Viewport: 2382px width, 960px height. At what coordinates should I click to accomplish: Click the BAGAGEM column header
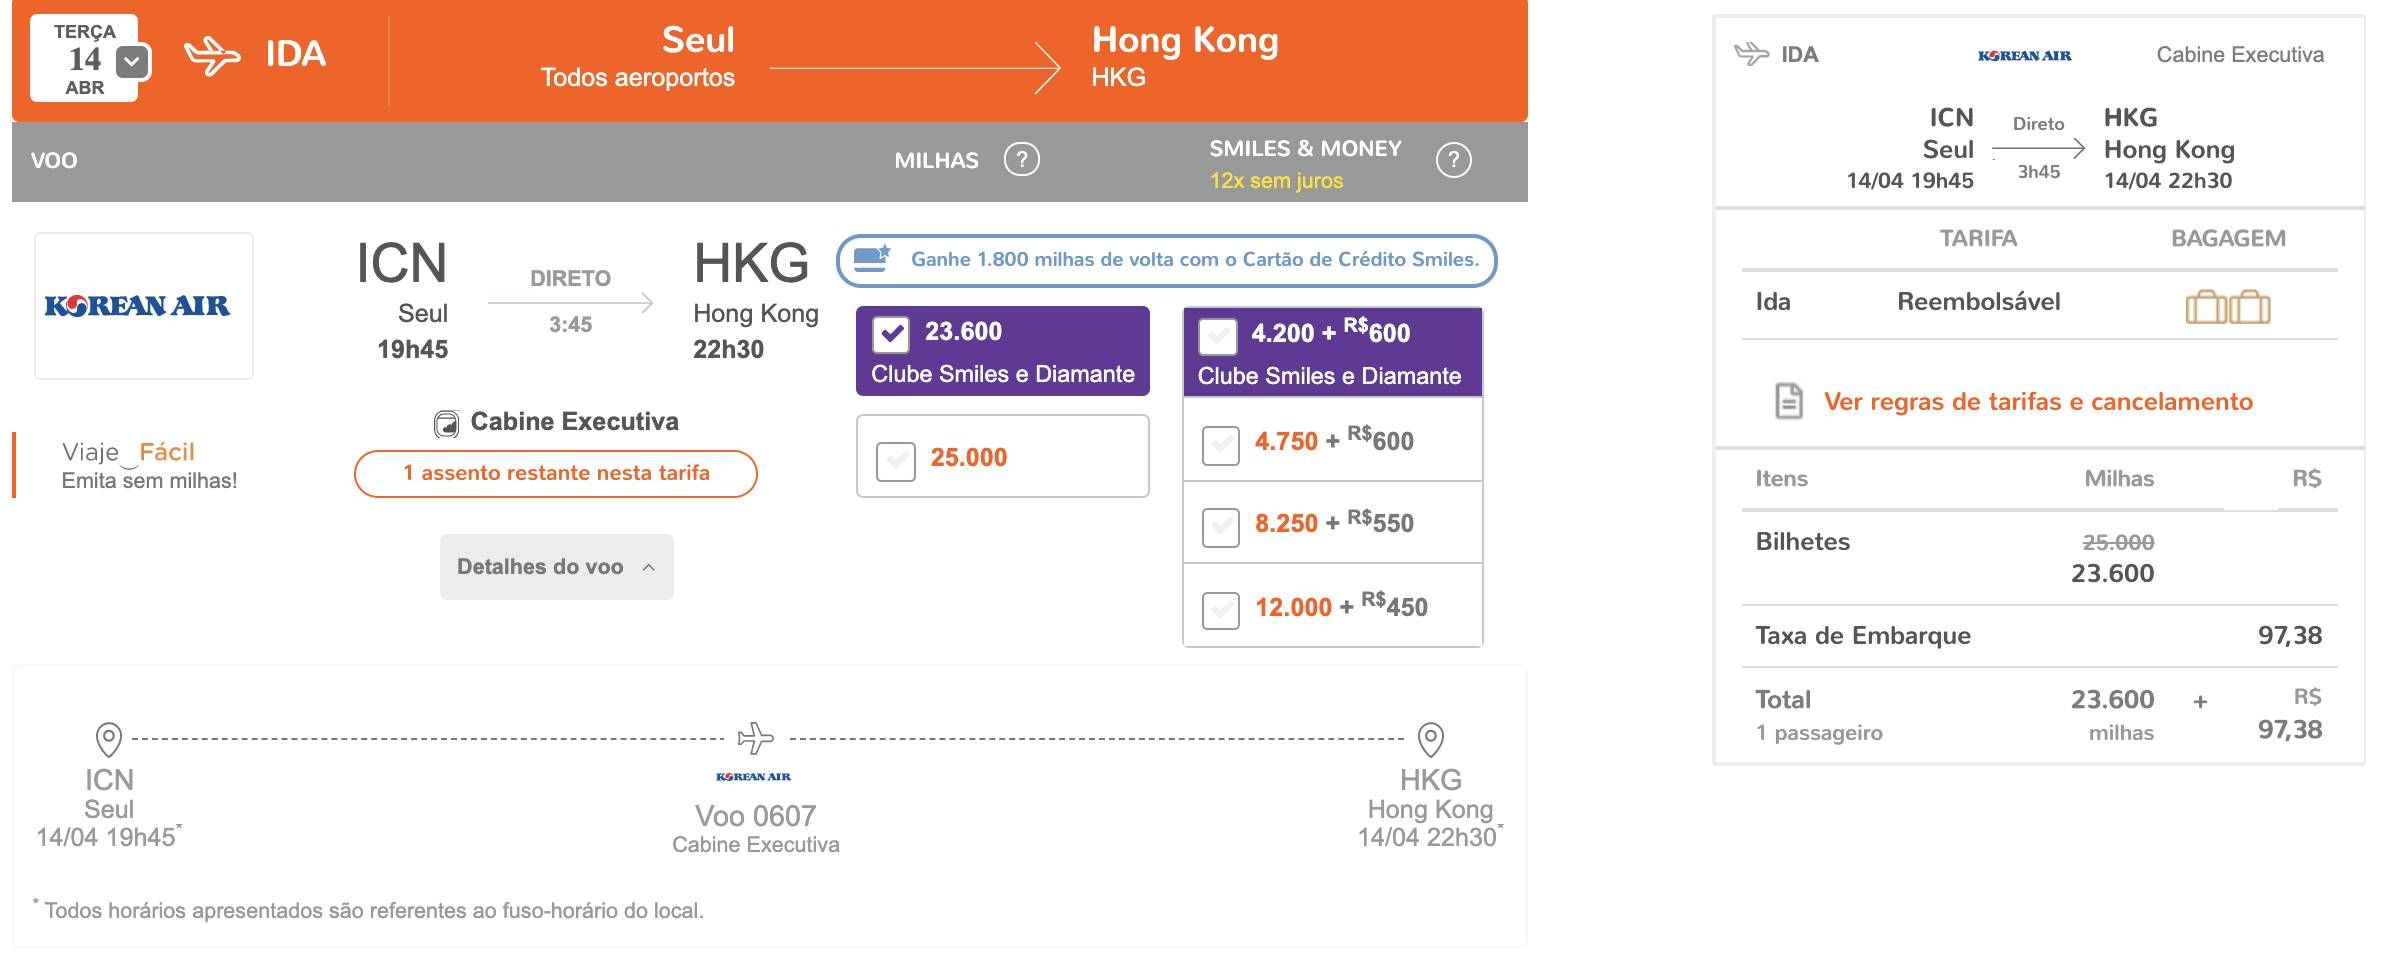(x=2228, y=238)
